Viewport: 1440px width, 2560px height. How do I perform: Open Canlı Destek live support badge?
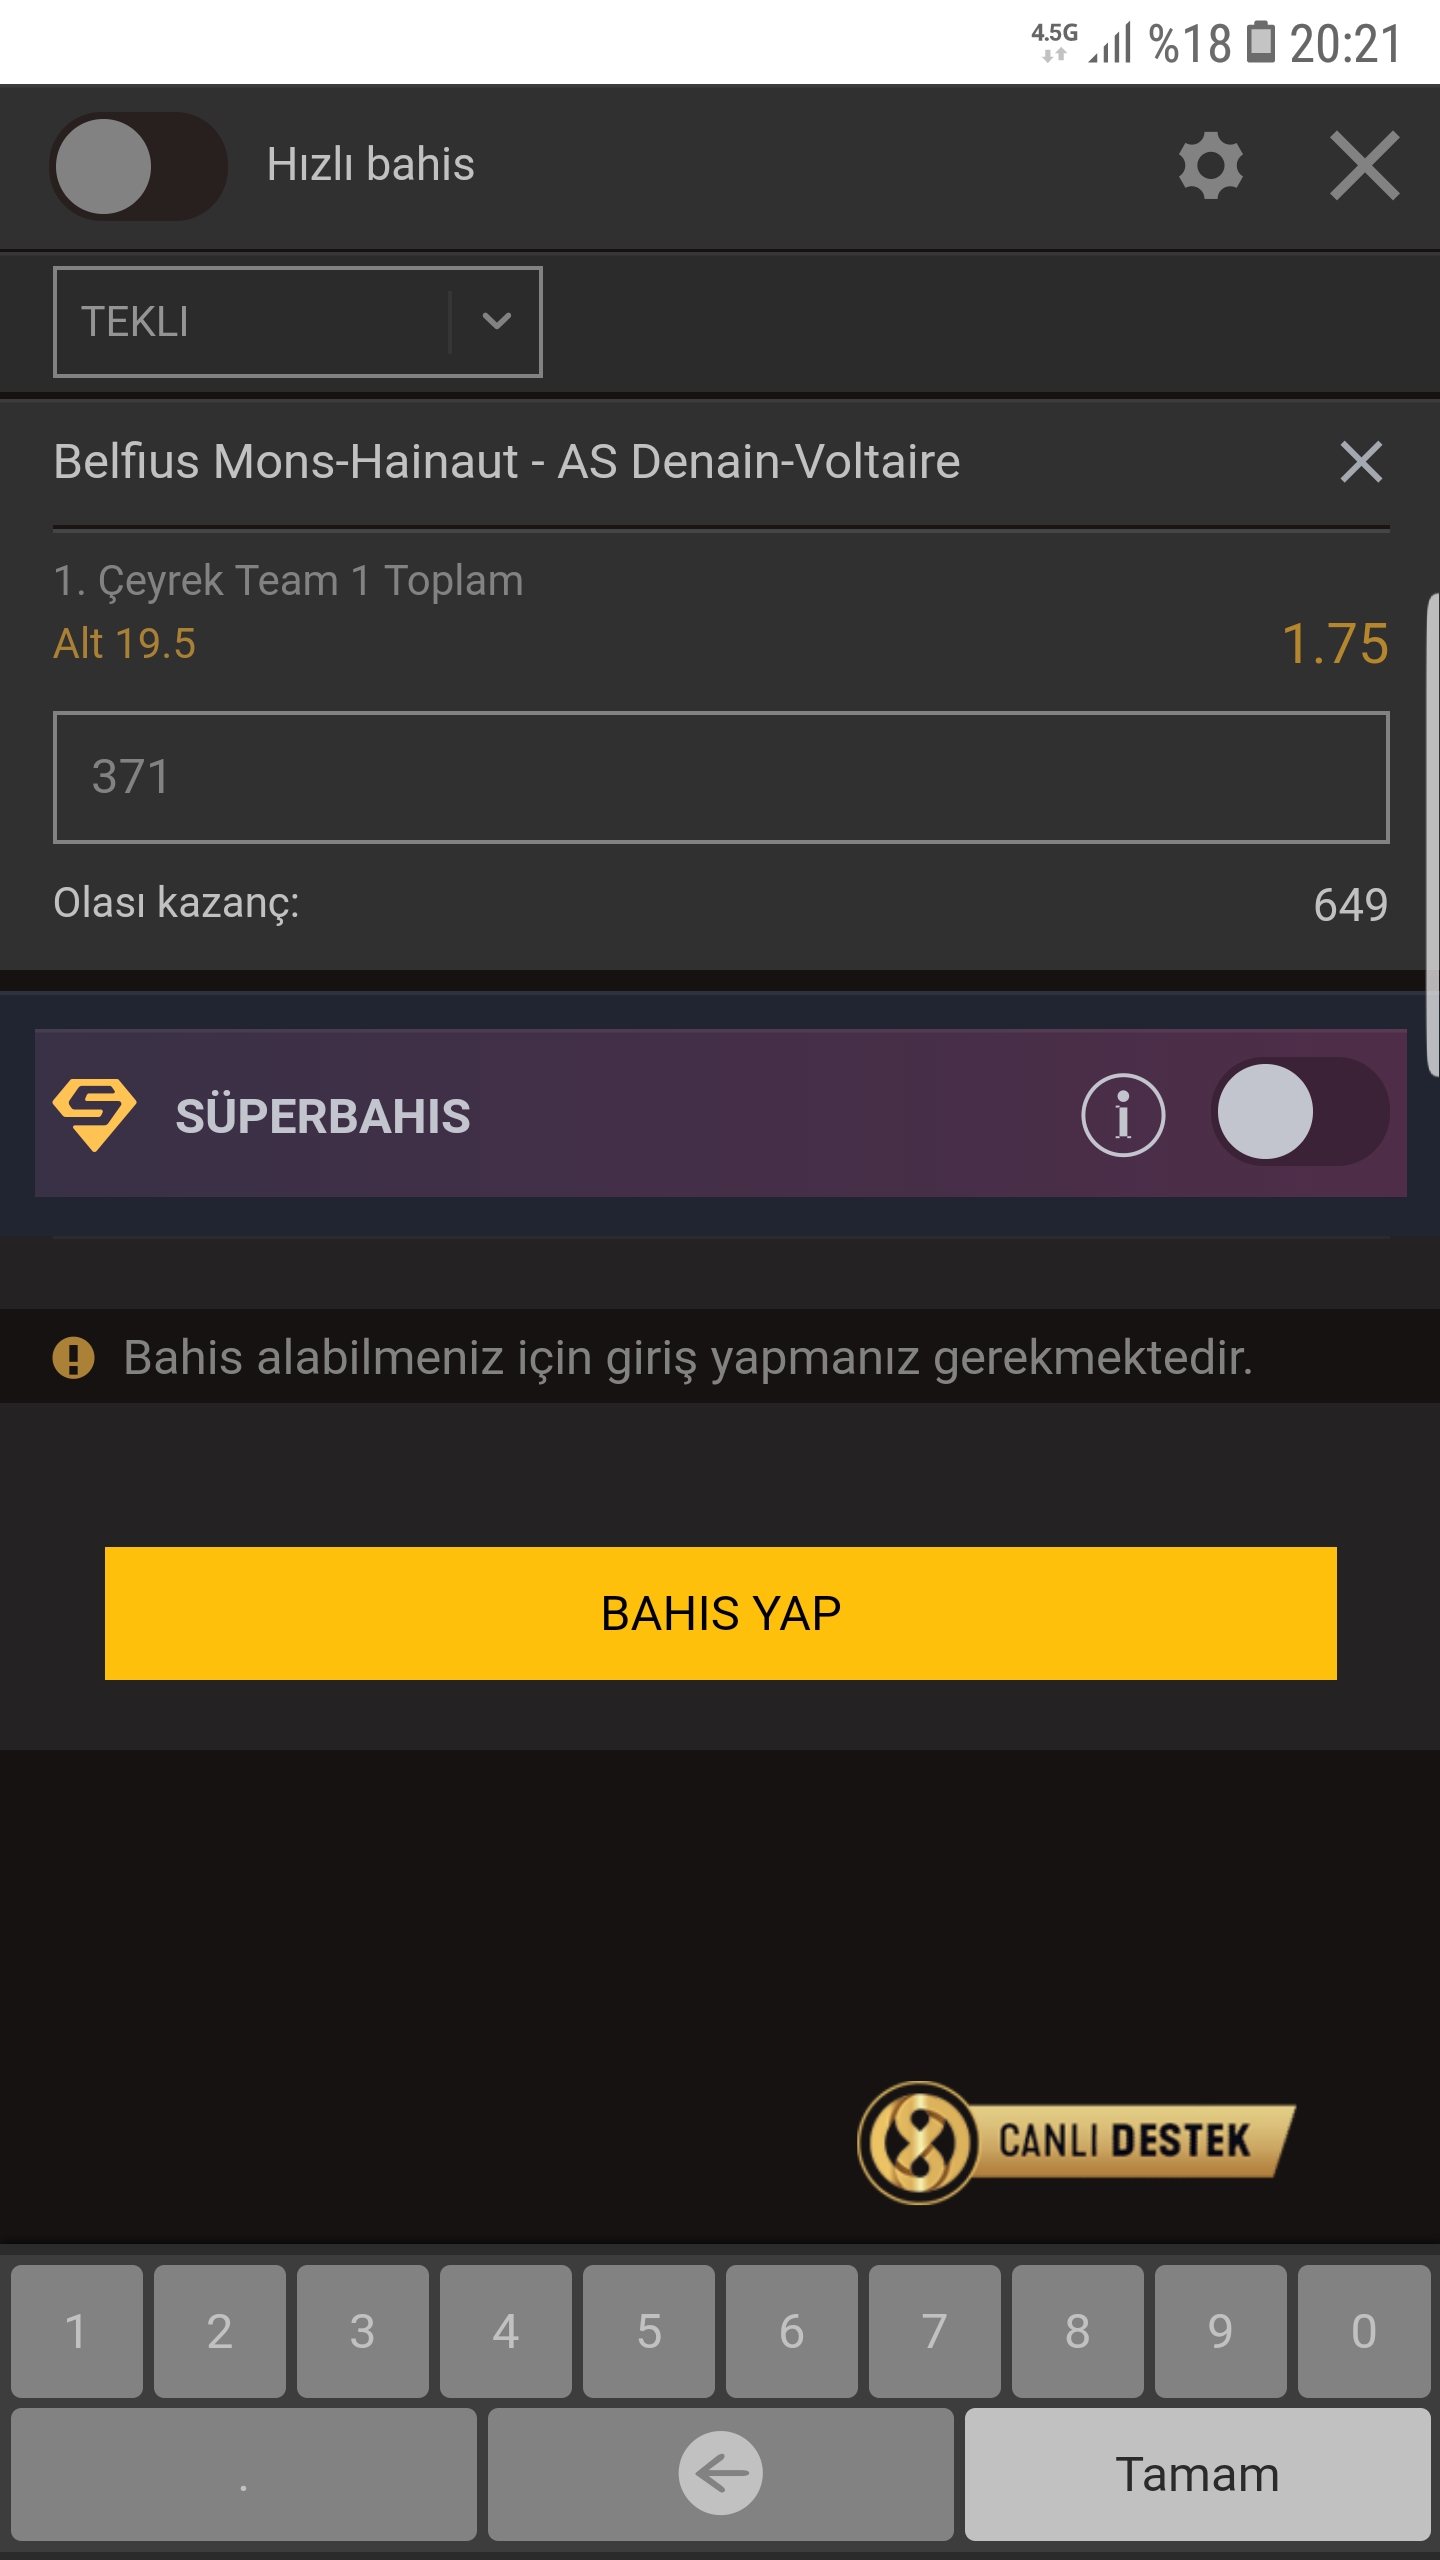coord(1076,2142)
